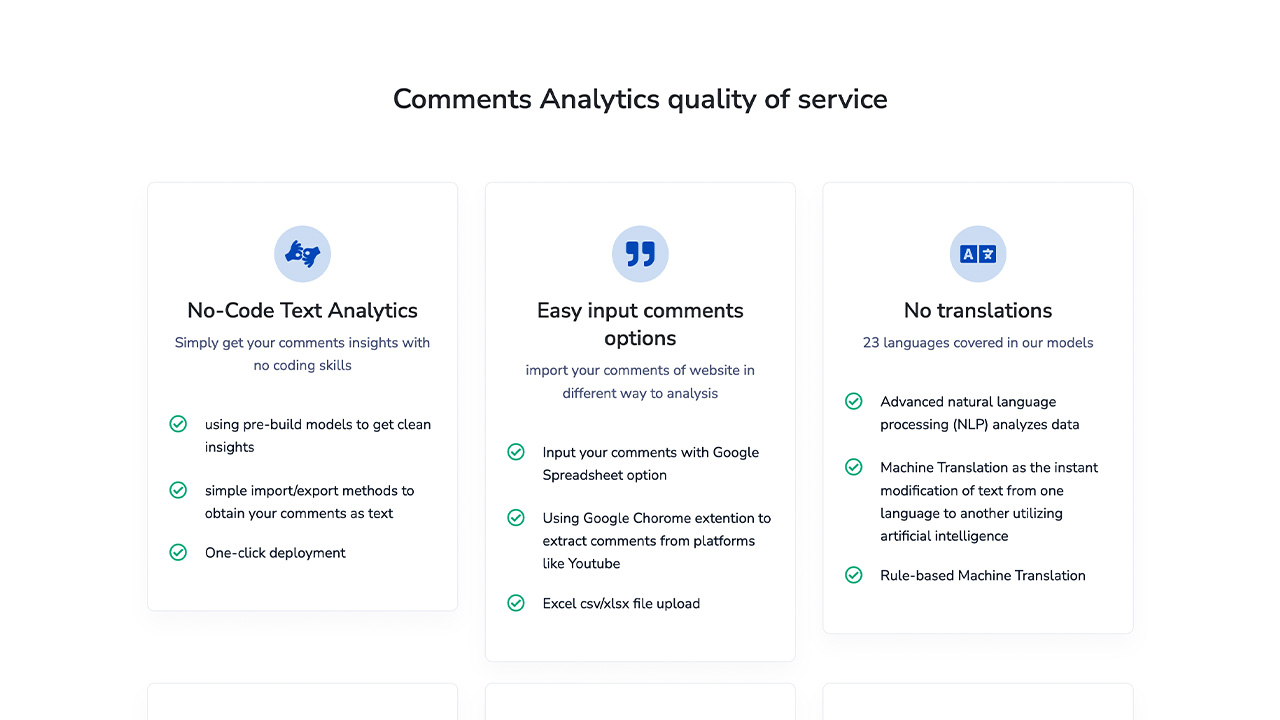Click checkmark beside Google Chrome extension item

(x=516, y=518)
